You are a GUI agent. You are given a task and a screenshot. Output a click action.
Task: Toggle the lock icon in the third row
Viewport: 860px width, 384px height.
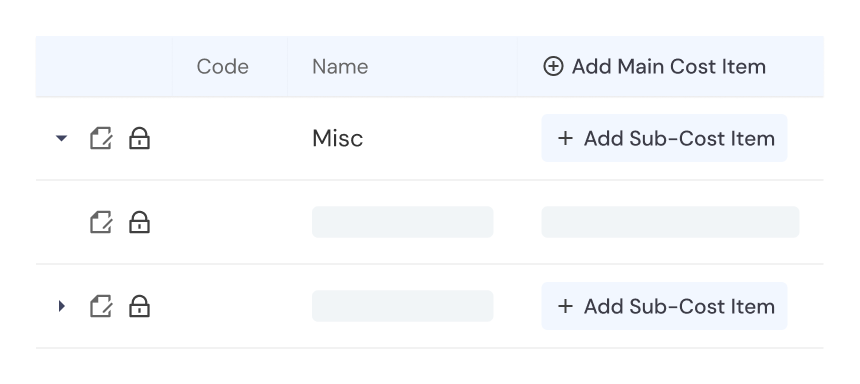pos(139,306)
